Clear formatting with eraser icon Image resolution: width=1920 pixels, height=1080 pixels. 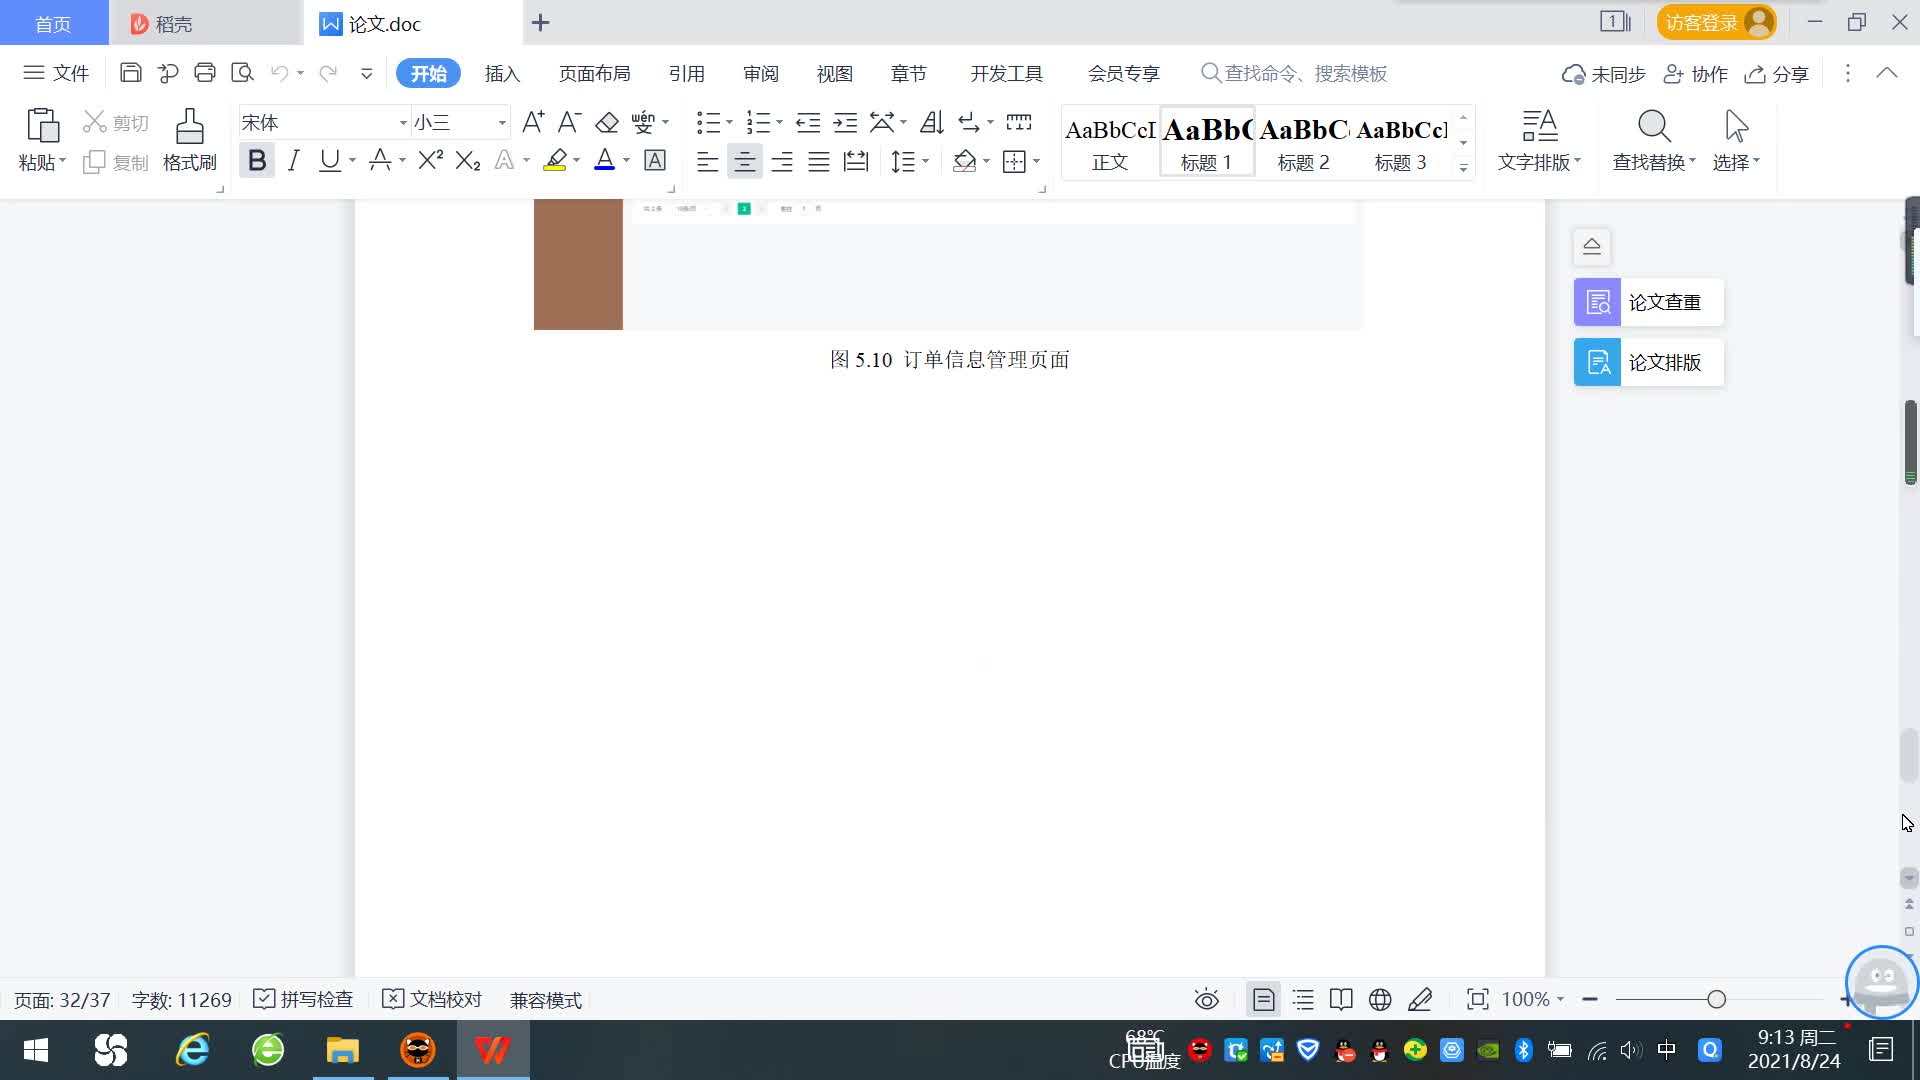607,122
